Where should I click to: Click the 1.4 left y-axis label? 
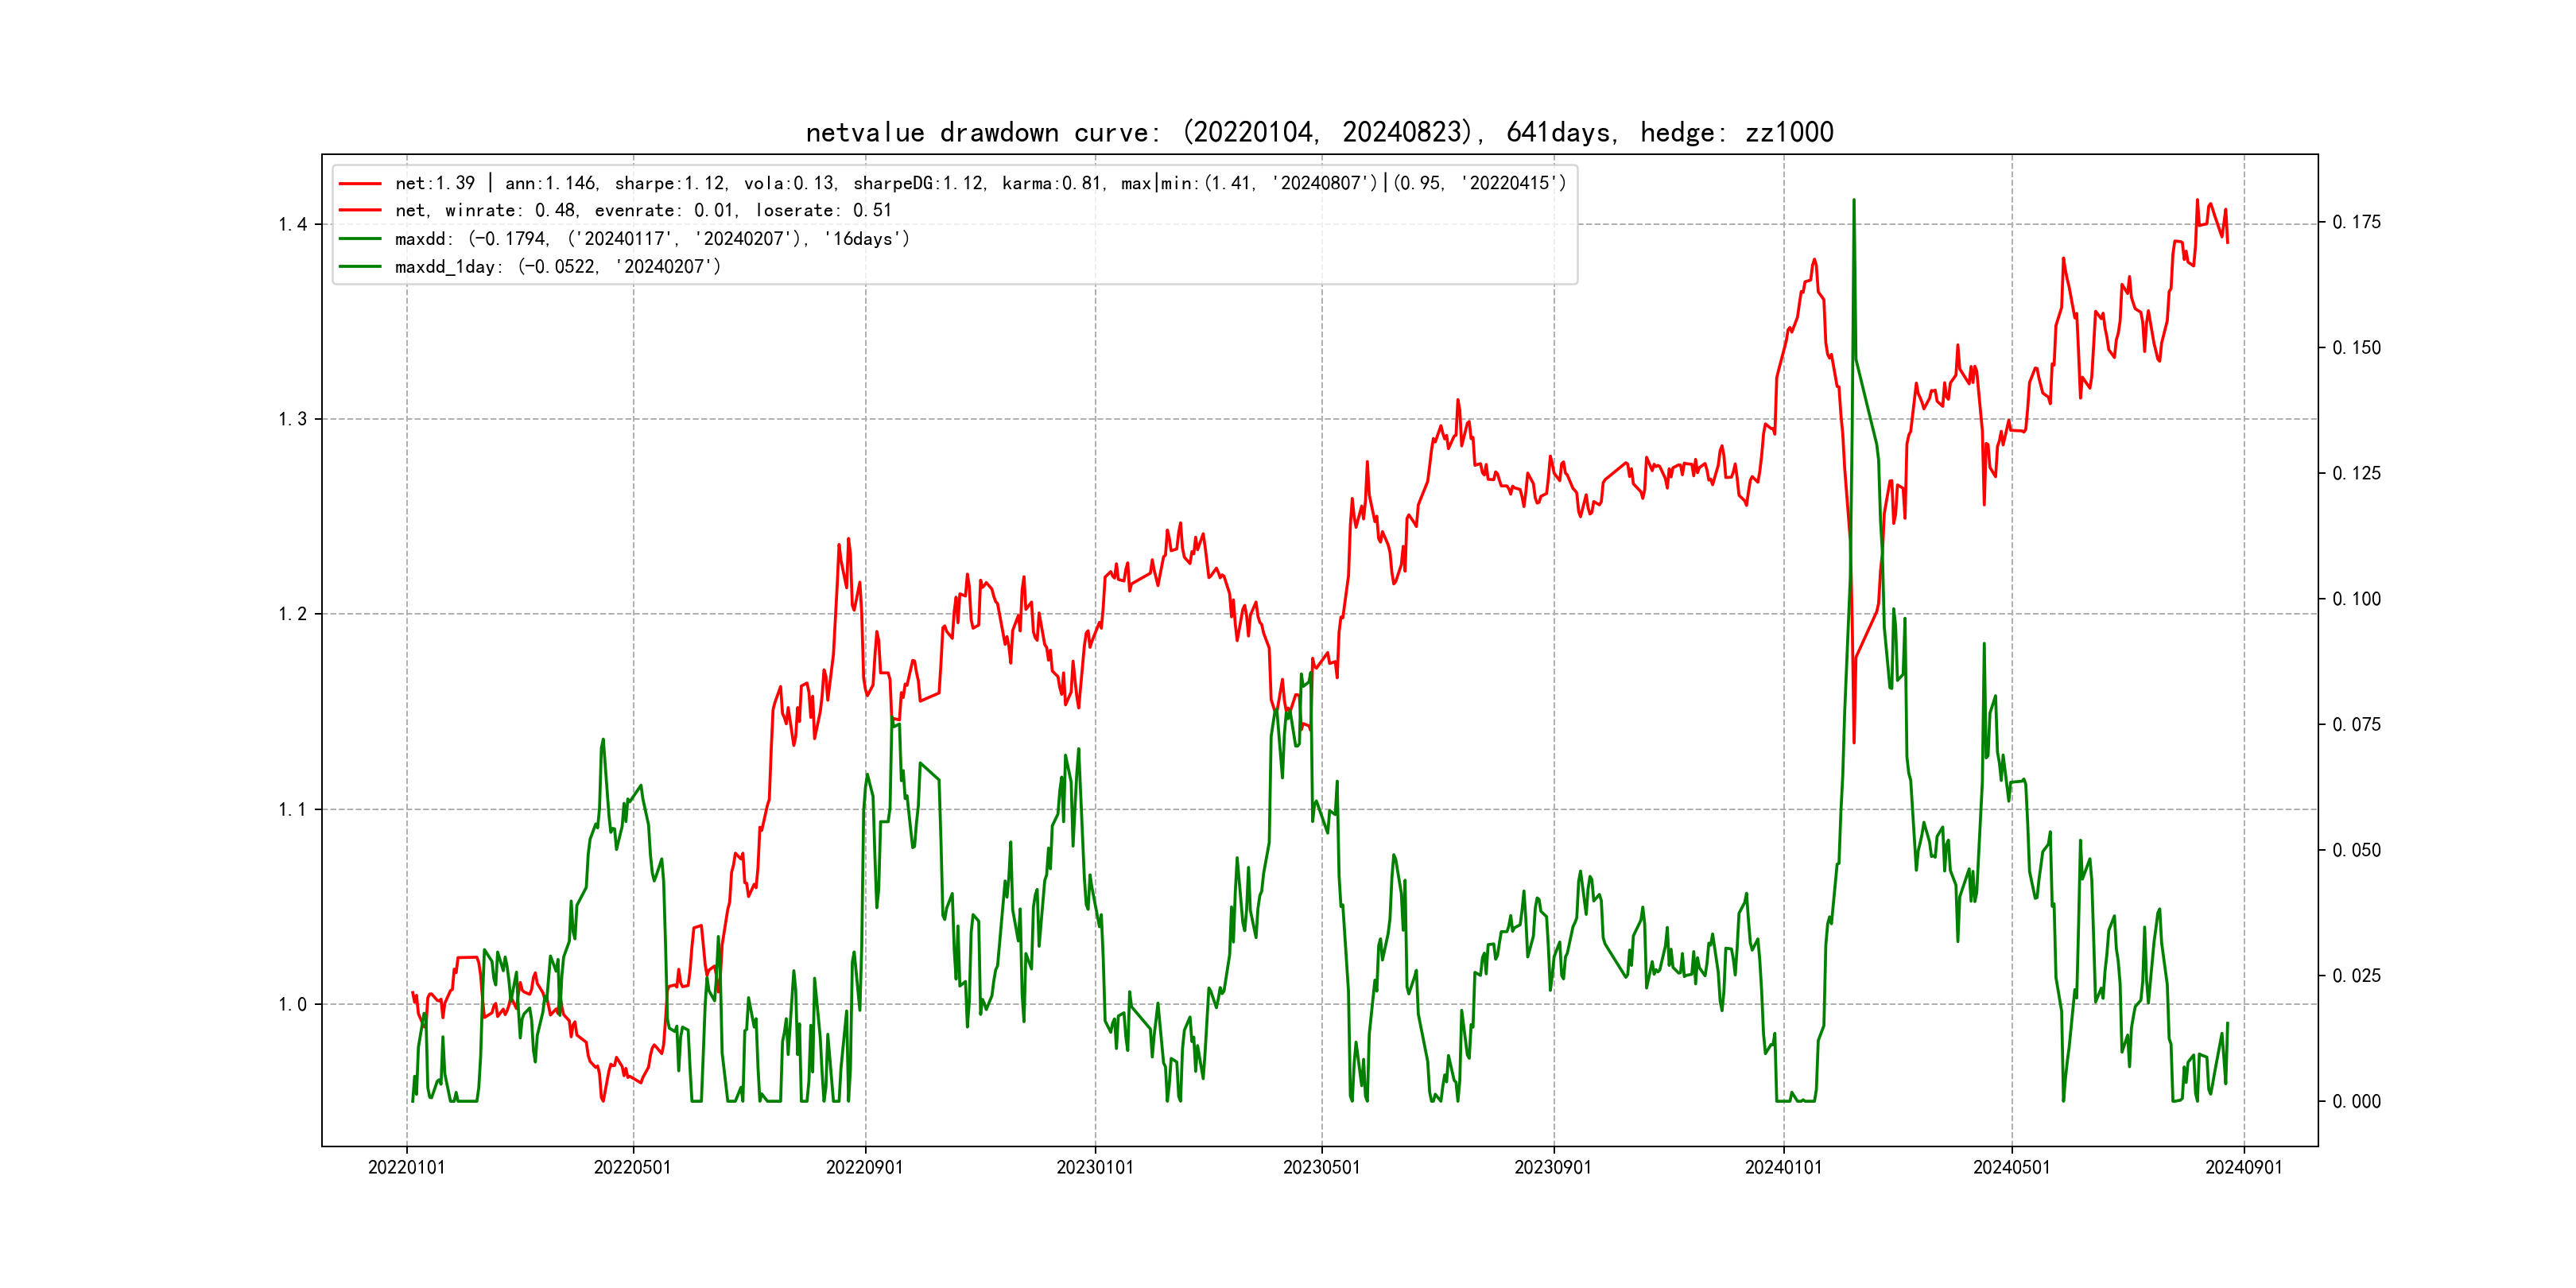[x=292, y=224]
